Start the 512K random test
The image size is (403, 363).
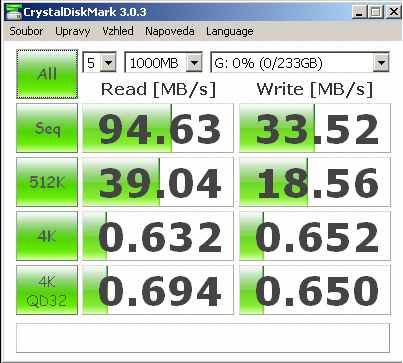tap(47, 182)
